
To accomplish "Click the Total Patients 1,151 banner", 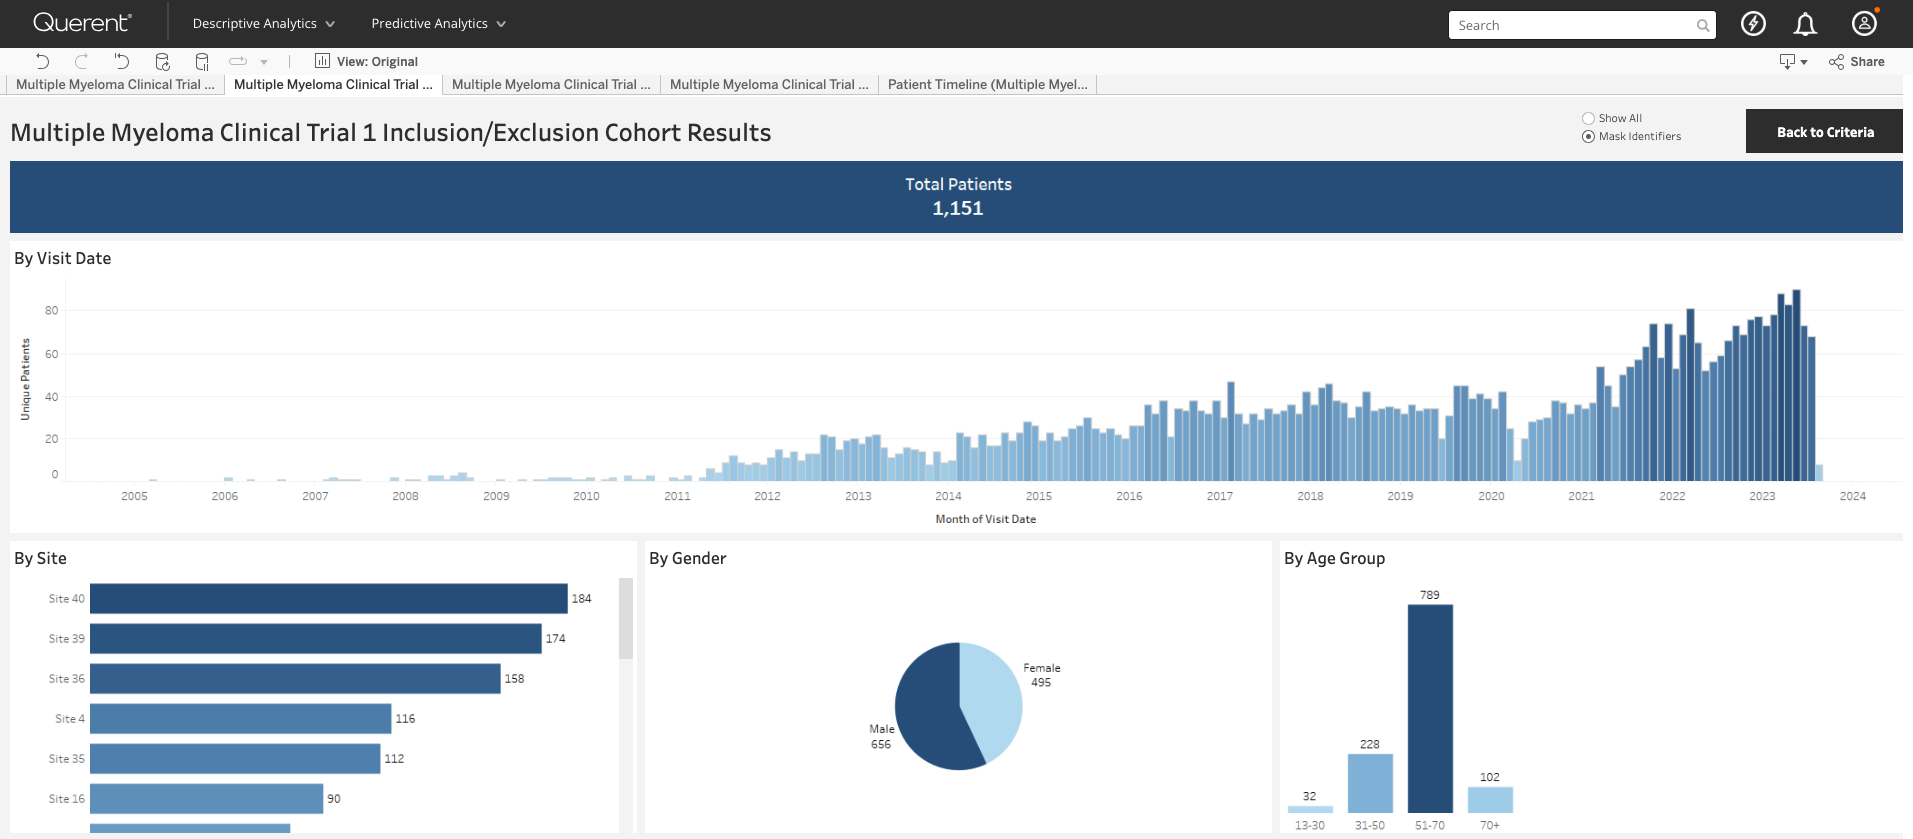I will coord(956,197).
